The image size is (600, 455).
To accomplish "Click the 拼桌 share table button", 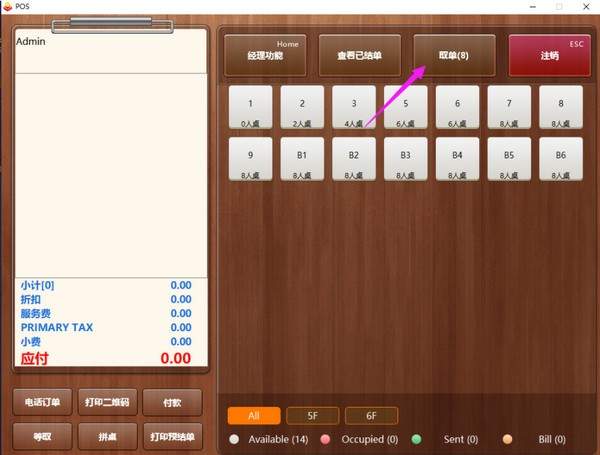I will pyautogui.click(x=108, y=436).
